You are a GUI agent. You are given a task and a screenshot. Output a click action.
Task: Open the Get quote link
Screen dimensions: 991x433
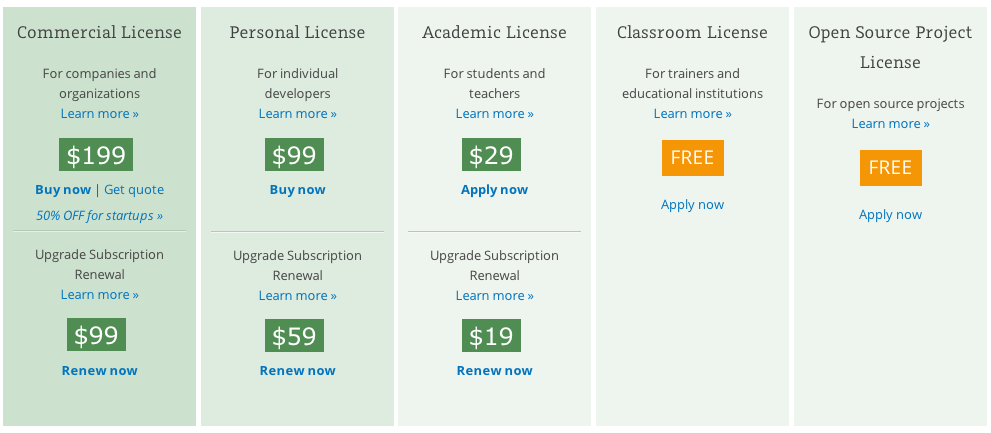coord(134,190)
